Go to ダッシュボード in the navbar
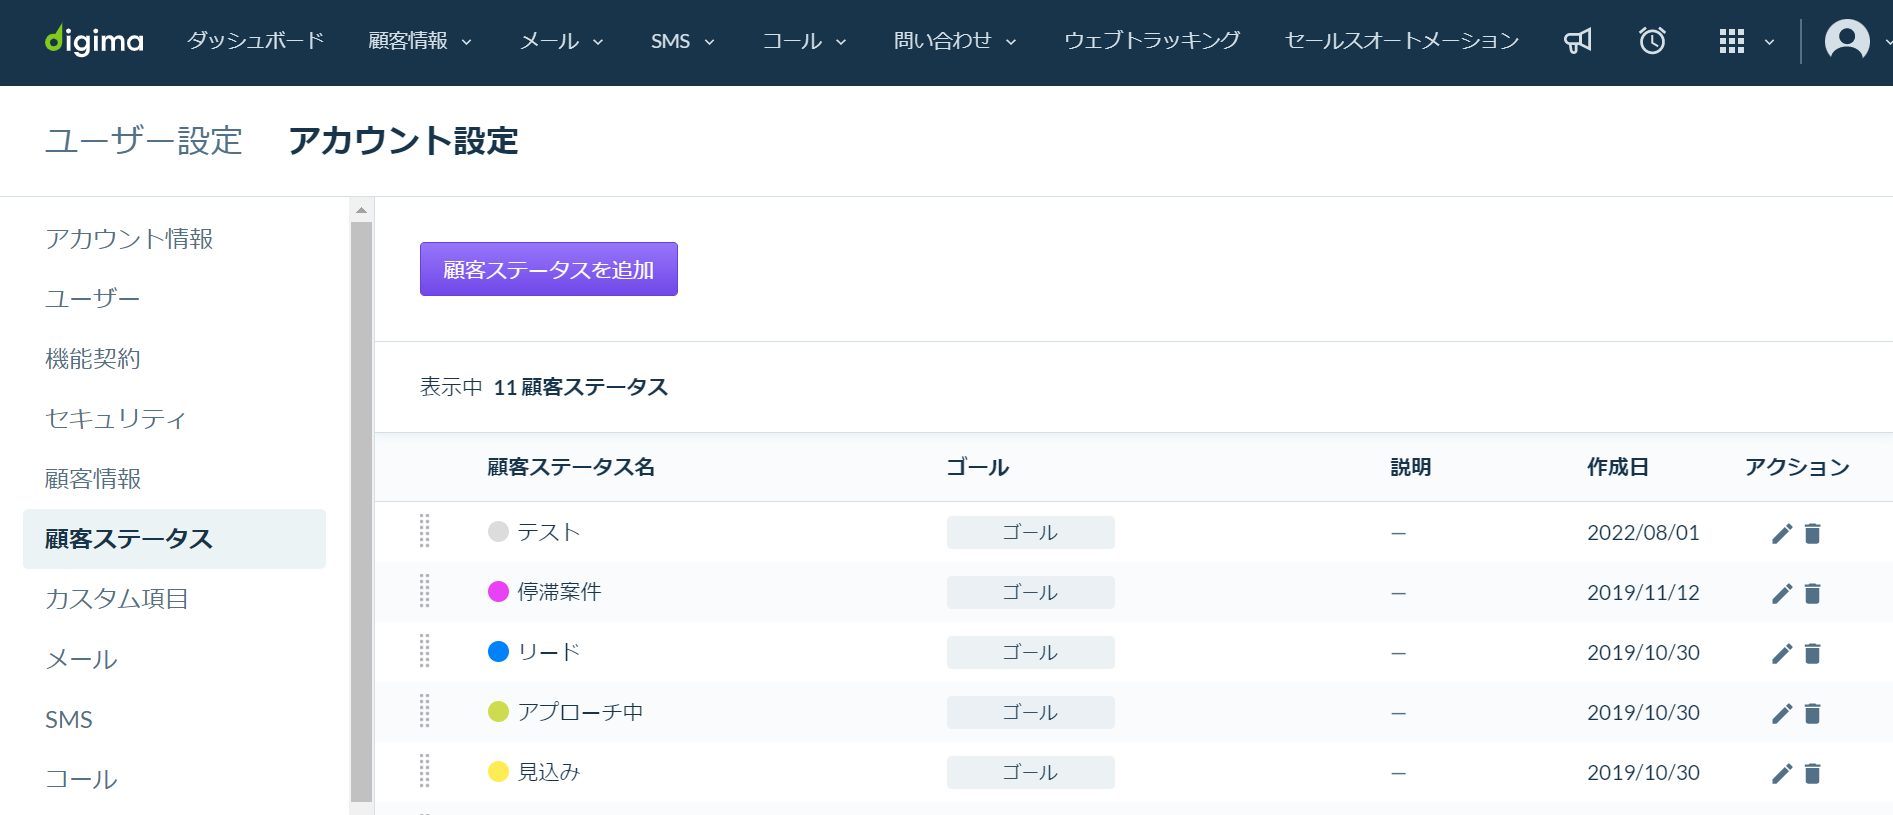The width and height of the screenshot is (1893, 815). pyautogui.click(x=256, y=41)
